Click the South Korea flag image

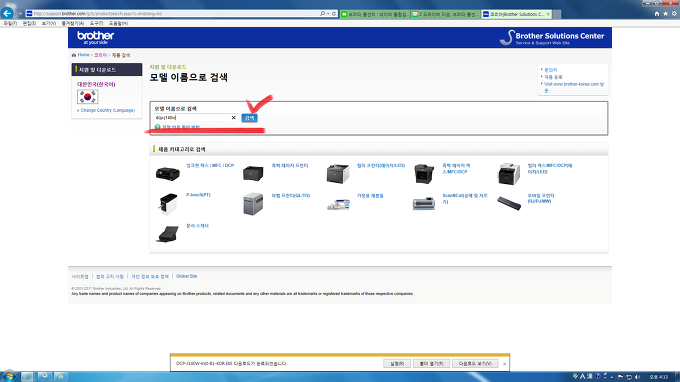pos(88,97)
